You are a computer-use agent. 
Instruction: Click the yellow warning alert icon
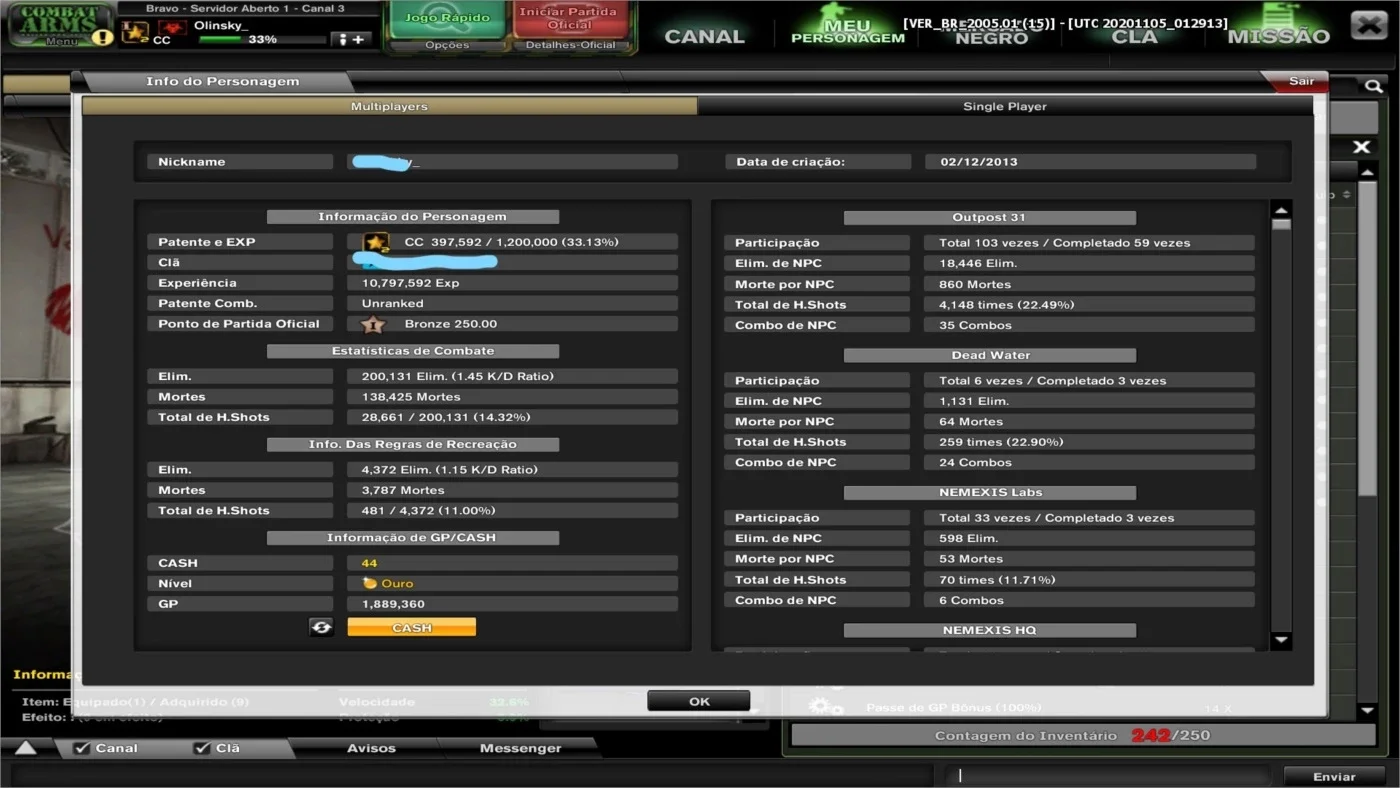tap(103, 38)
